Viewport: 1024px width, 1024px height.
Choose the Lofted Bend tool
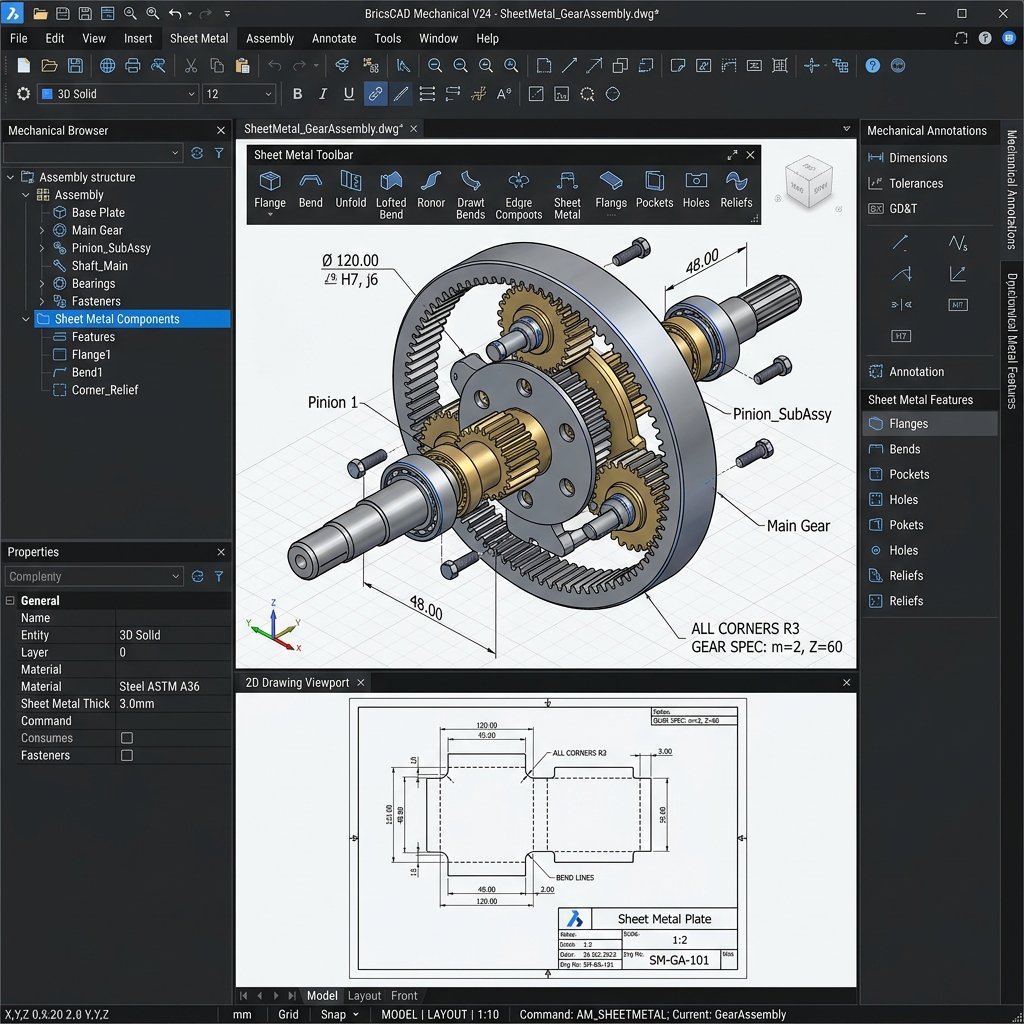391,195
